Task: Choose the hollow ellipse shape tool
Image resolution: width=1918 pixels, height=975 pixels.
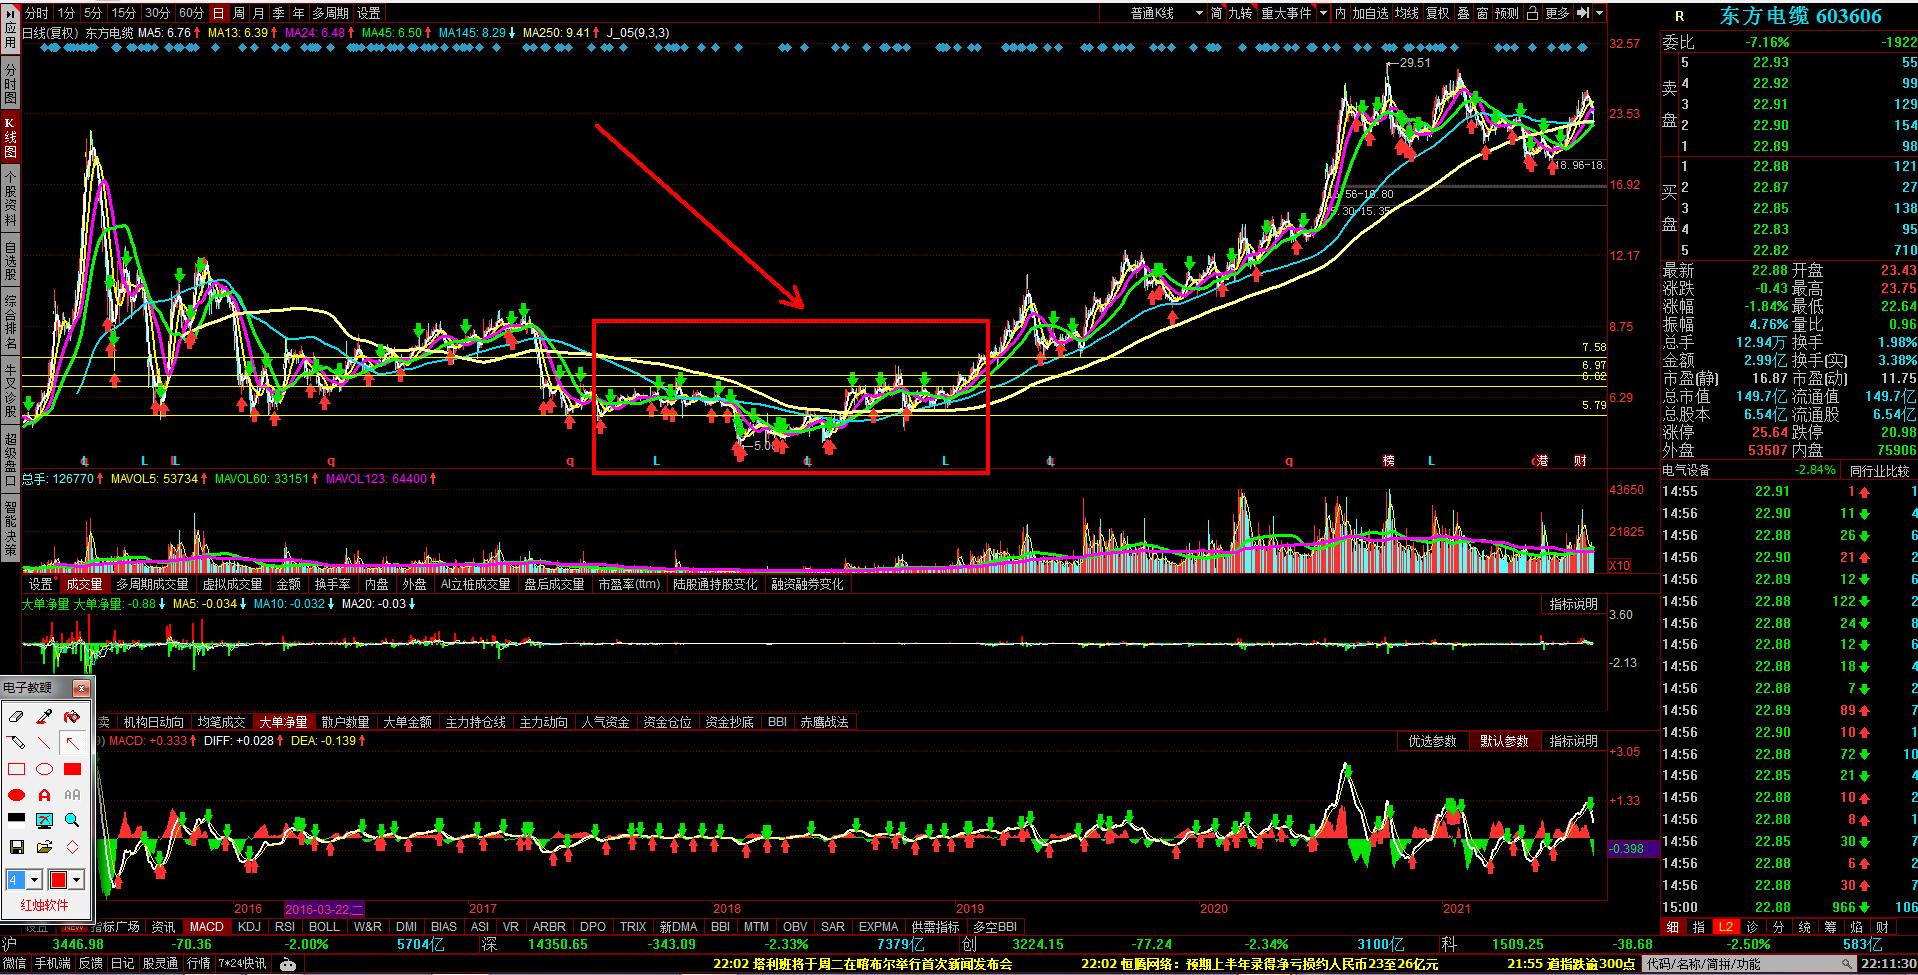Action: [x=44, y=769]
